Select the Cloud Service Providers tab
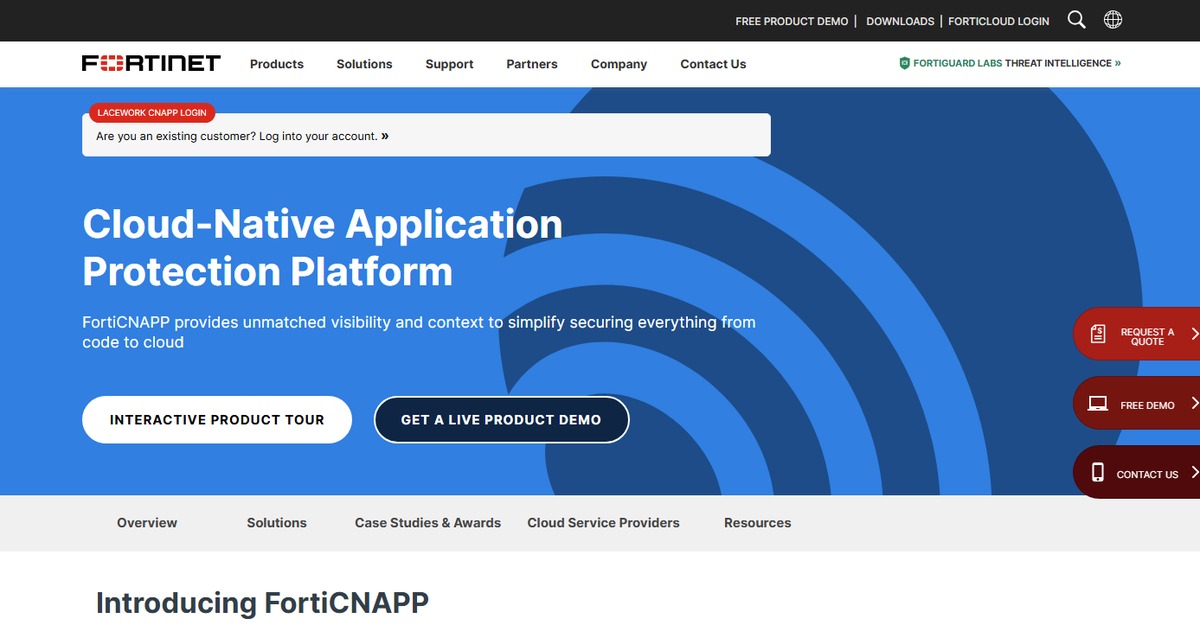Viewport: 1200px width, 628px height. [x=603, y=523]
